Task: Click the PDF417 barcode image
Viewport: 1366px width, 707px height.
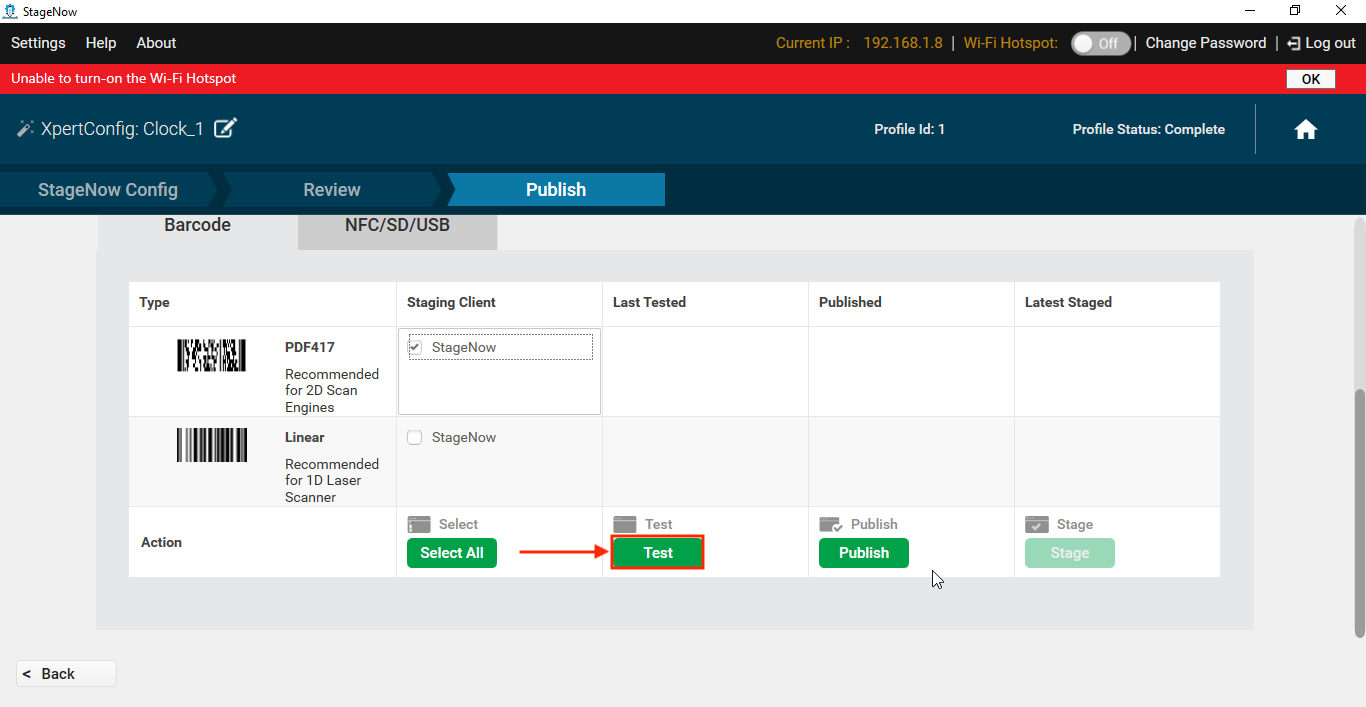Action: pyautogui.click(x=211, y=355)
